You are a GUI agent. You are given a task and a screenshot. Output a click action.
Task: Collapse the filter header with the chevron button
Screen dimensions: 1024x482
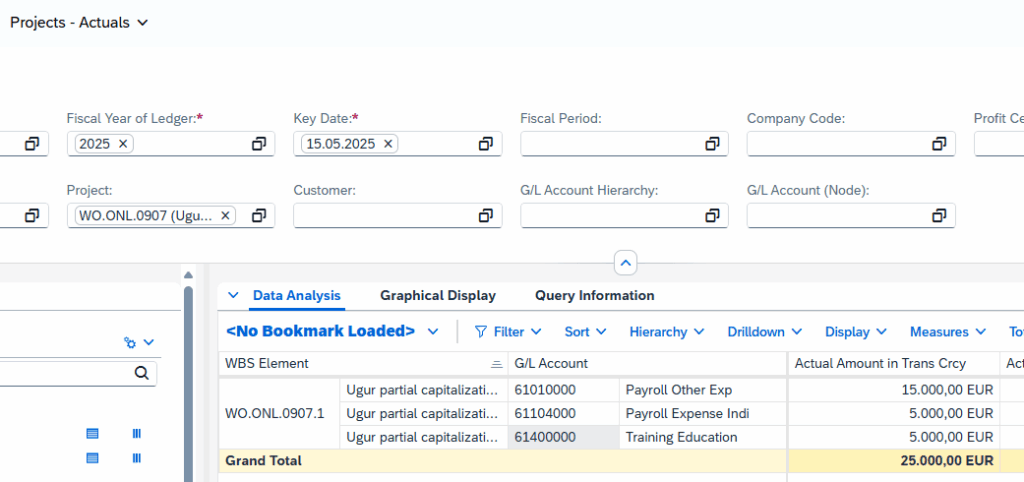(625, 263)
